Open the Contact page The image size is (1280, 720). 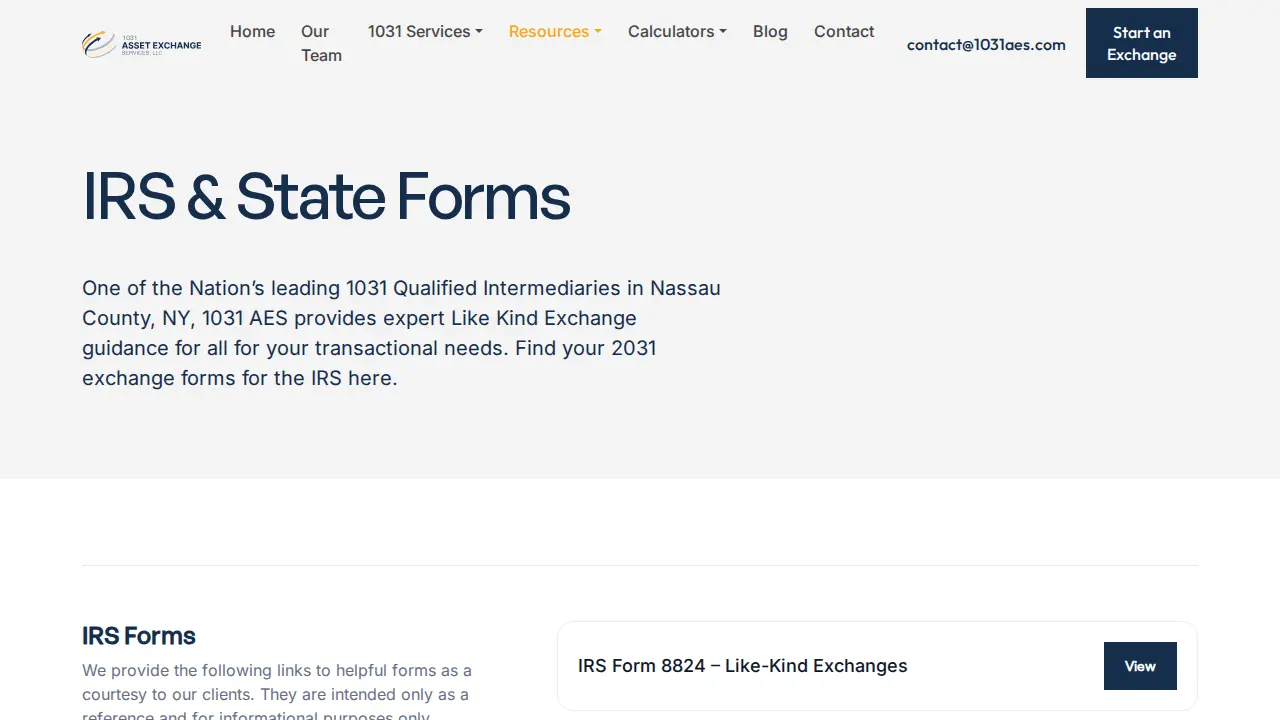coord(844,32)
